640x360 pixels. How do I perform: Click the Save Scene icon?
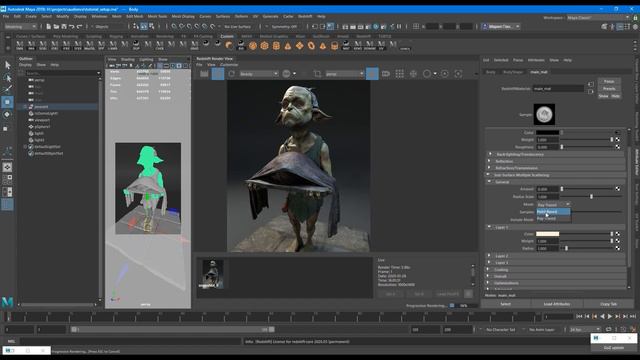[64, 27]
